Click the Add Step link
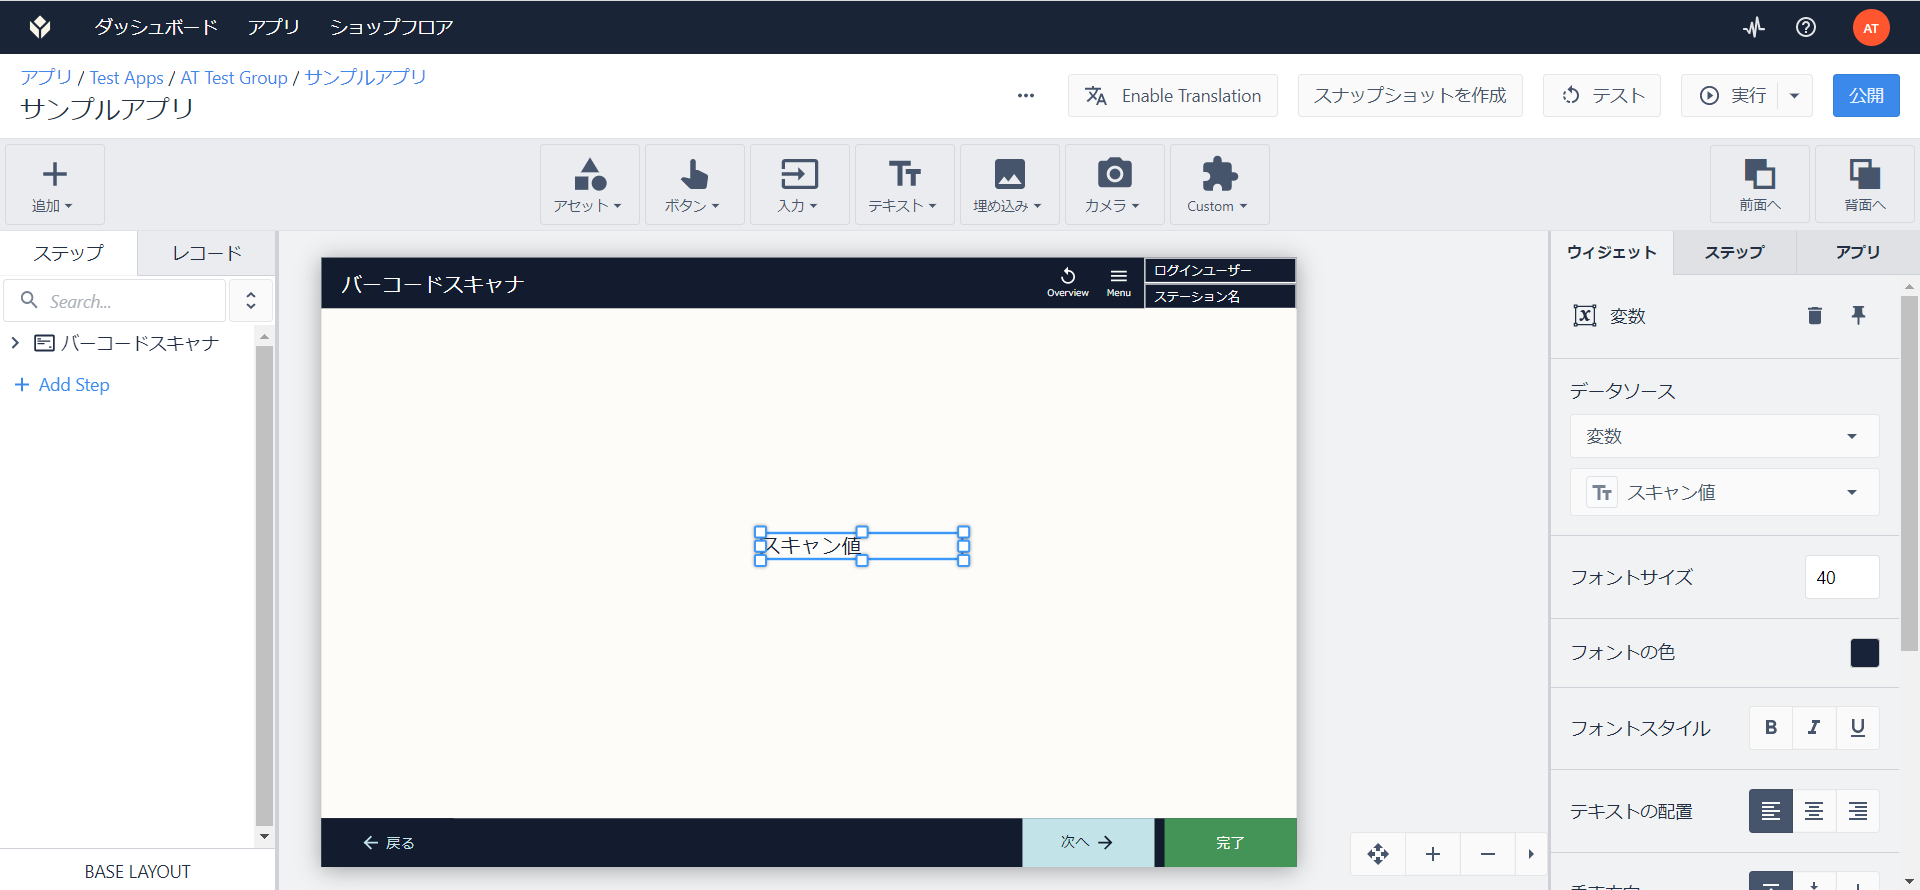This screenshot has width=1920, height=890. [x=62, y=385]
